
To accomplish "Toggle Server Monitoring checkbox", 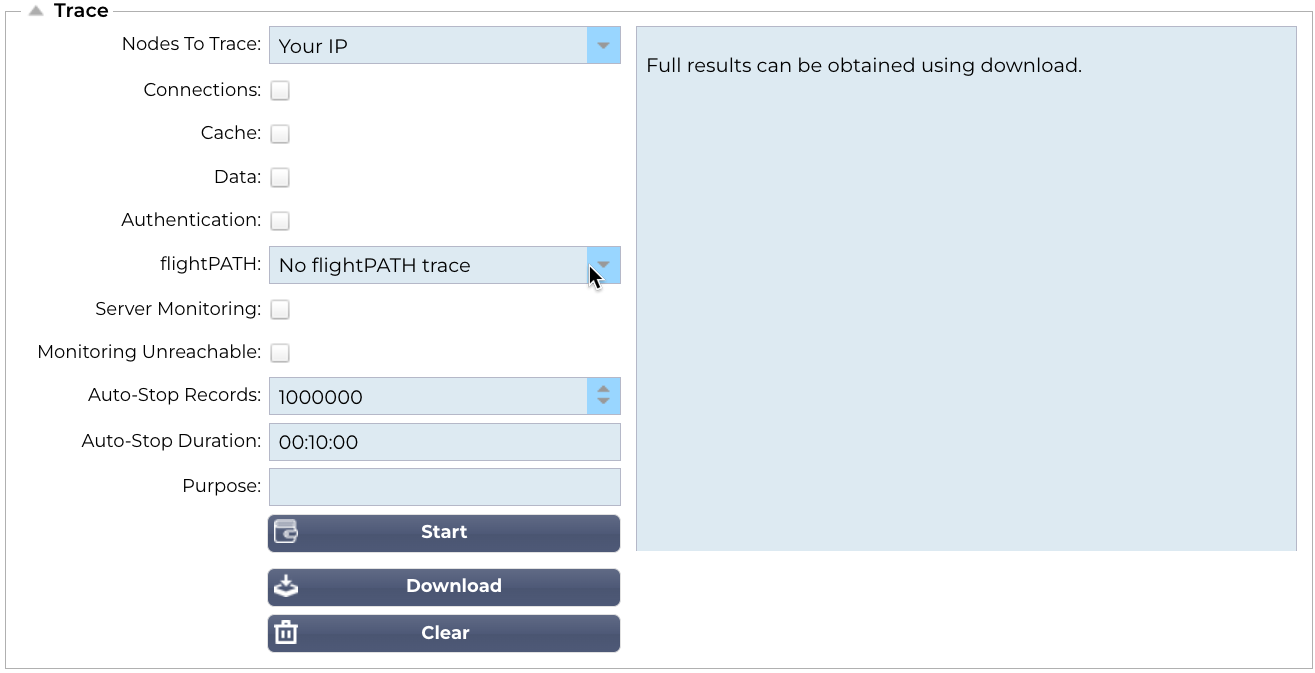I will [280, 310].
